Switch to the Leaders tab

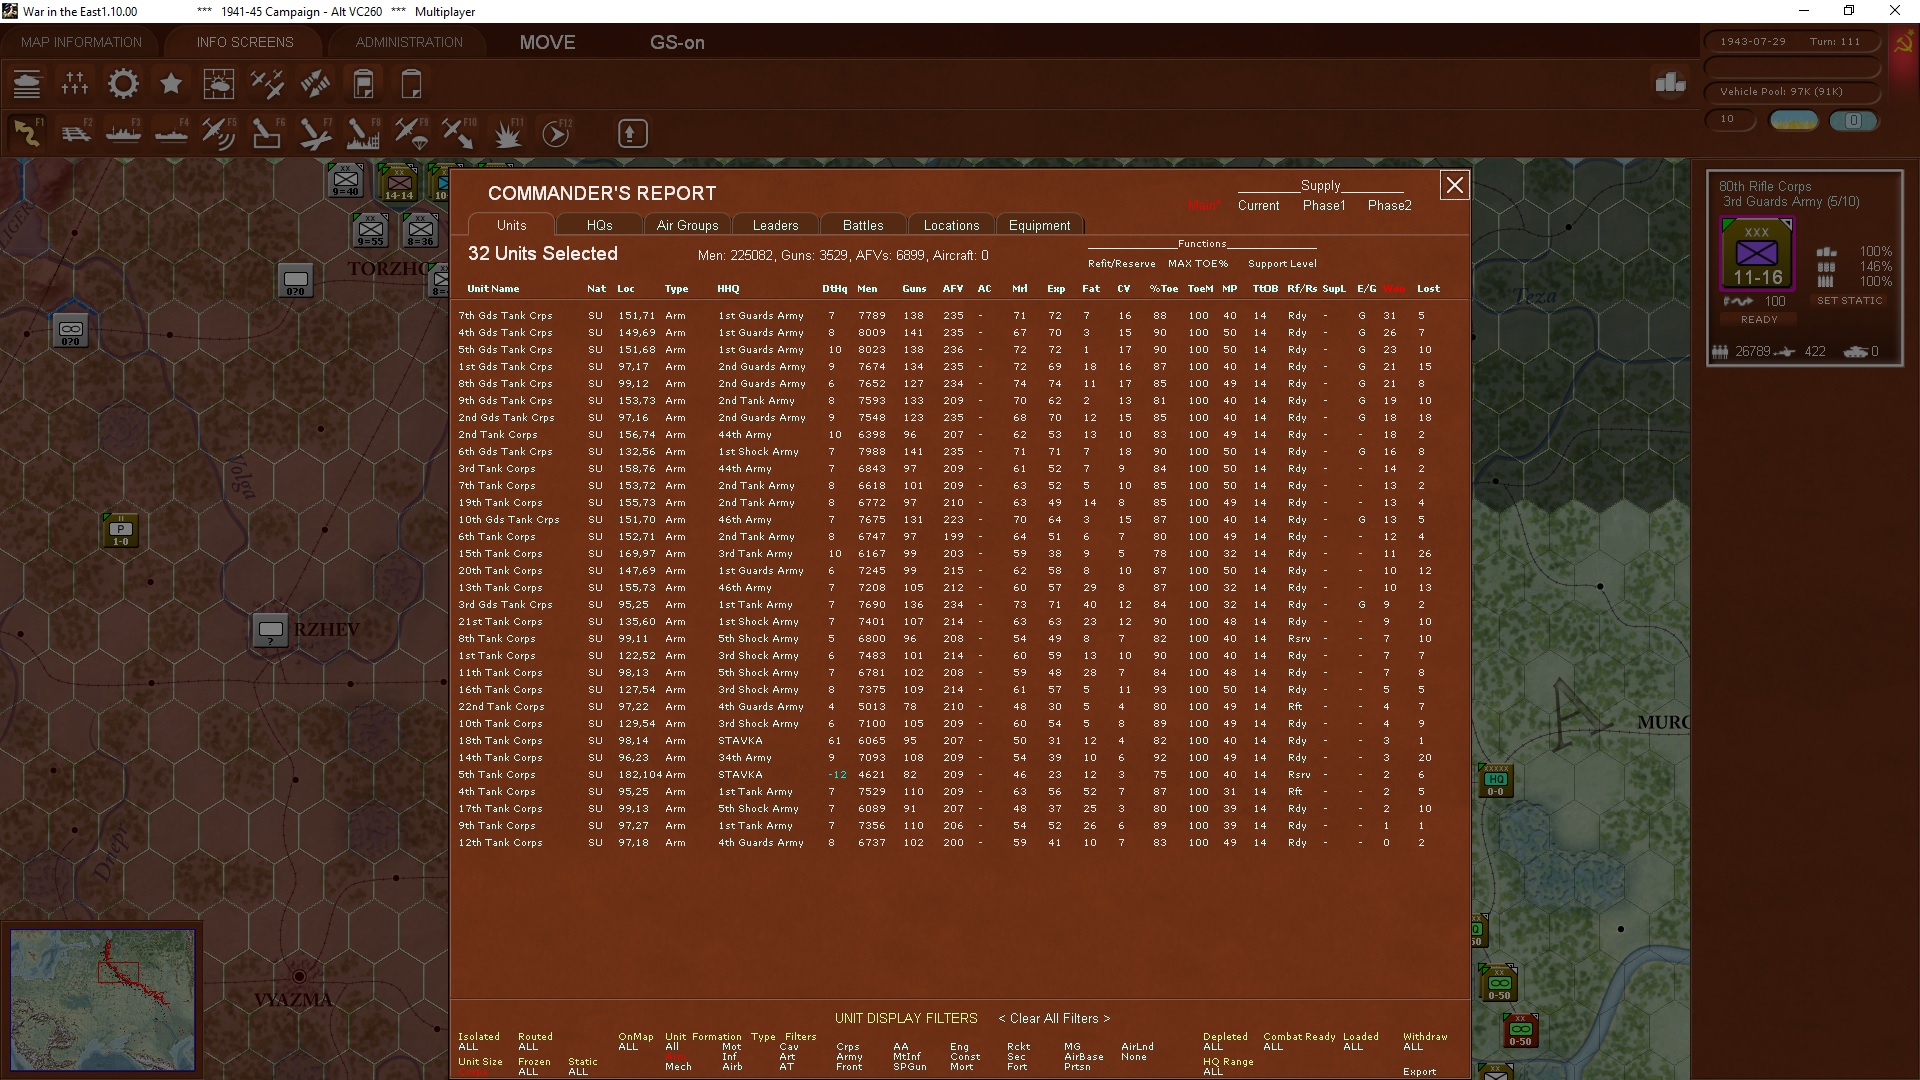point(775,225)
